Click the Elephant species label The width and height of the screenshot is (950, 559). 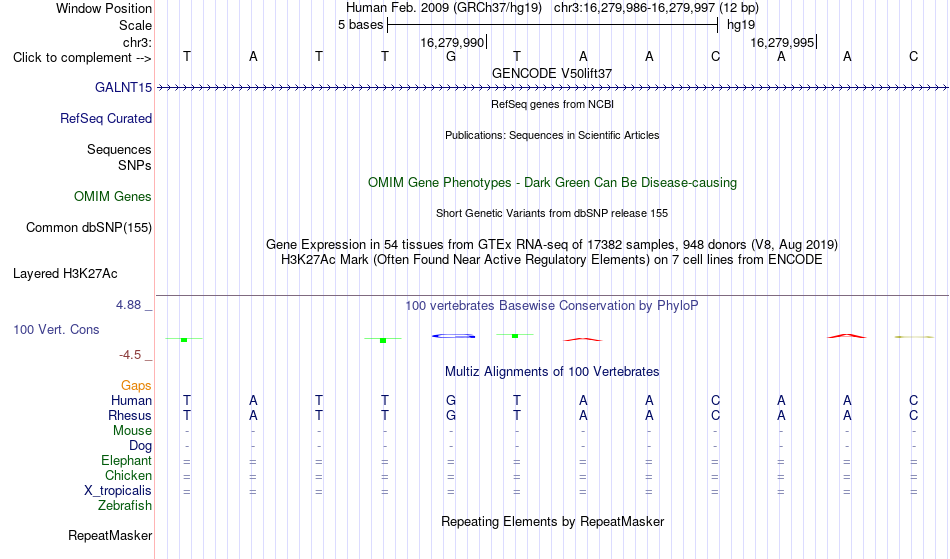pos(126,461)
